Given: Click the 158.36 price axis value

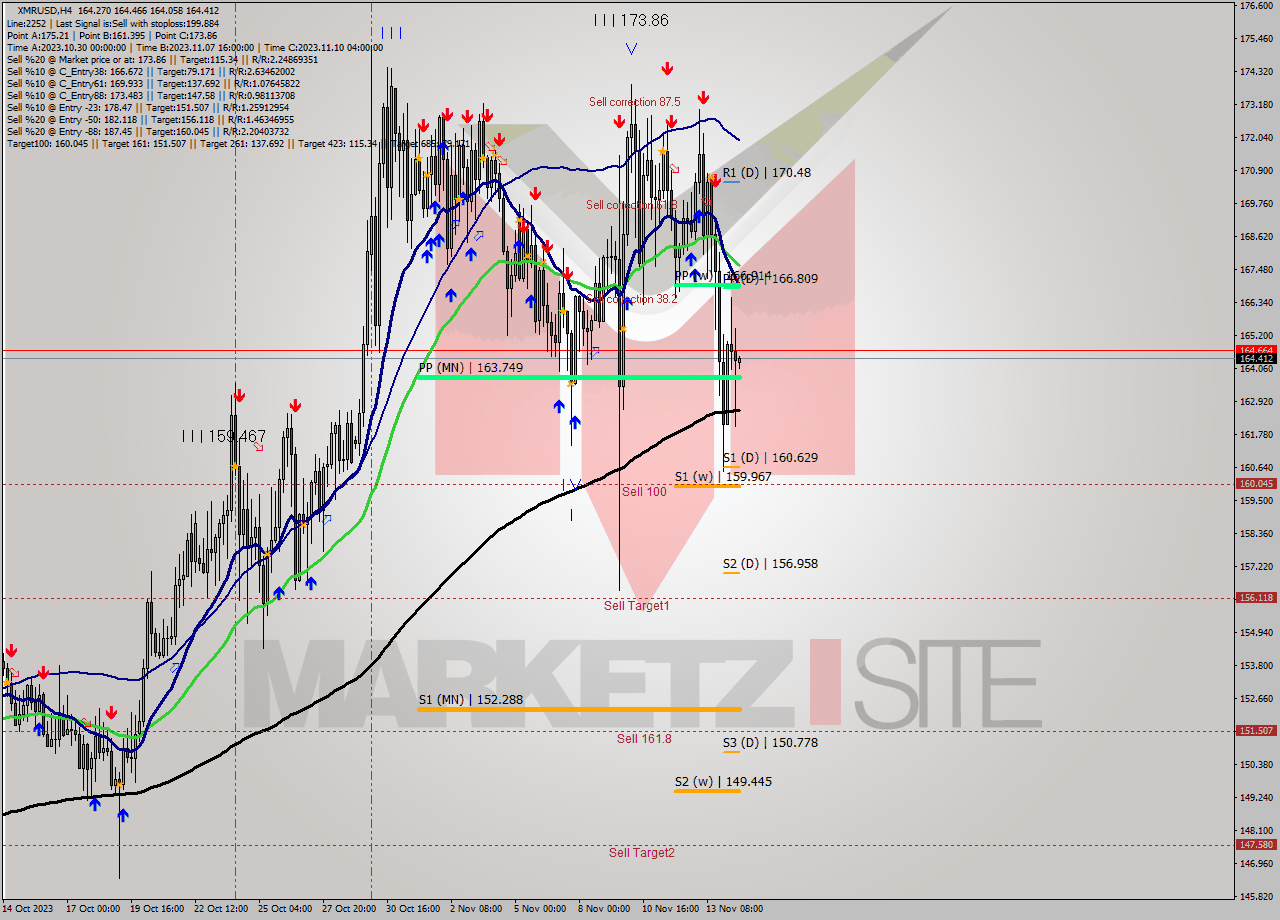Looking at the screenshot, I should [1256, 534].
